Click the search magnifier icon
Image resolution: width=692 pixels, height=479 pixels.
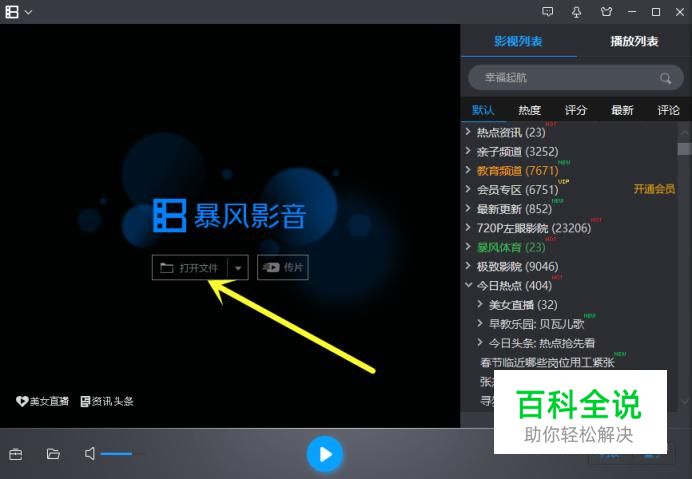665,79
